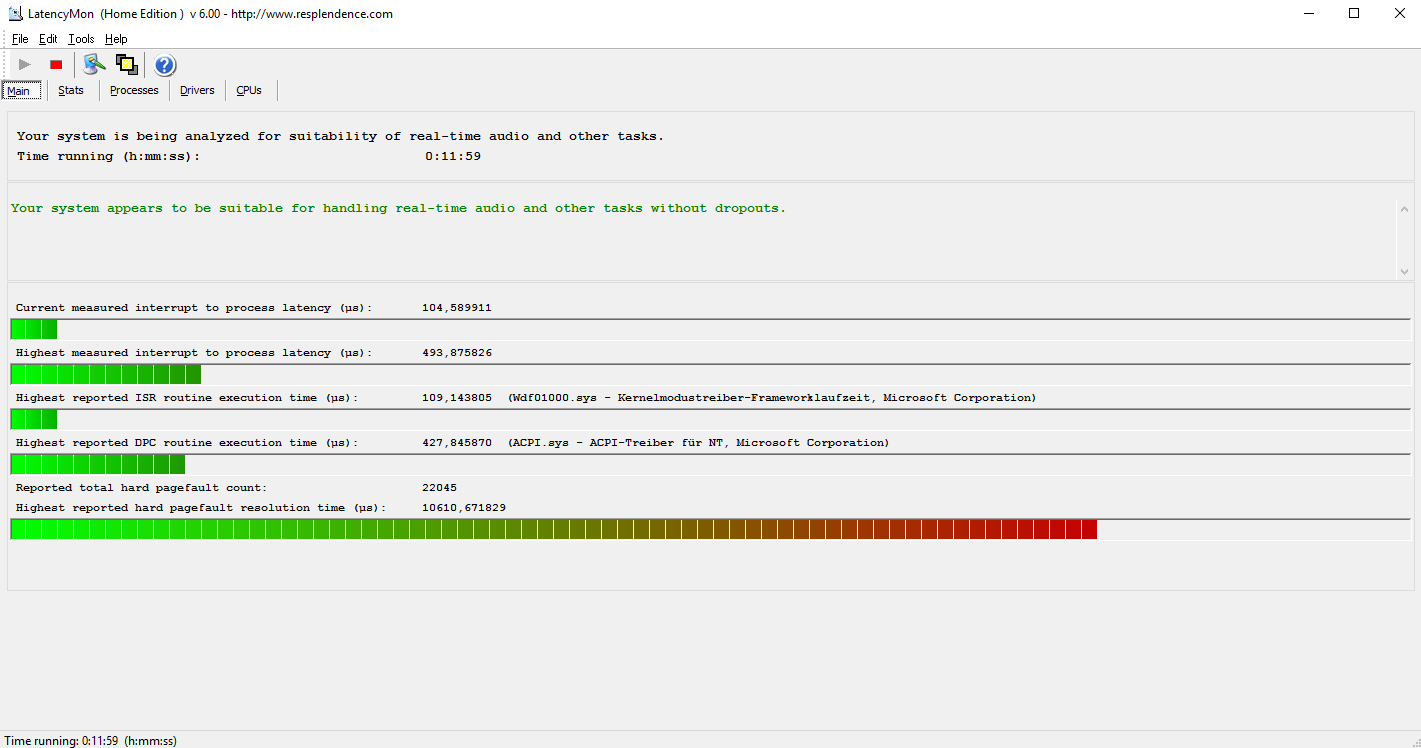Screen dimensions: 1421x748
Task: Open the Help menu
Action: coord(116,39)
